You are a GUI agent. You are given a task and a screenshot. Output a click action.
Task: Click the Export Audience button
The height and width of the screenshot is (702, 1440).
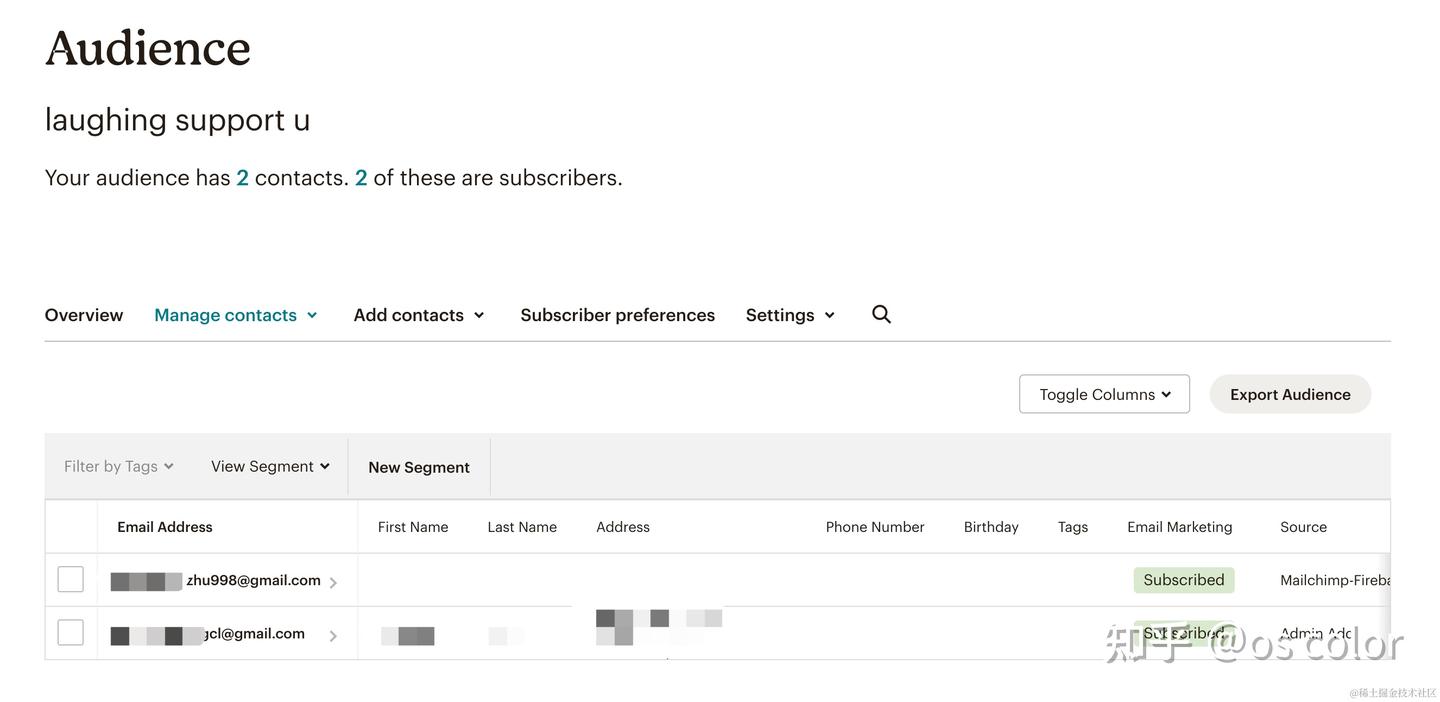(1290, 394)
